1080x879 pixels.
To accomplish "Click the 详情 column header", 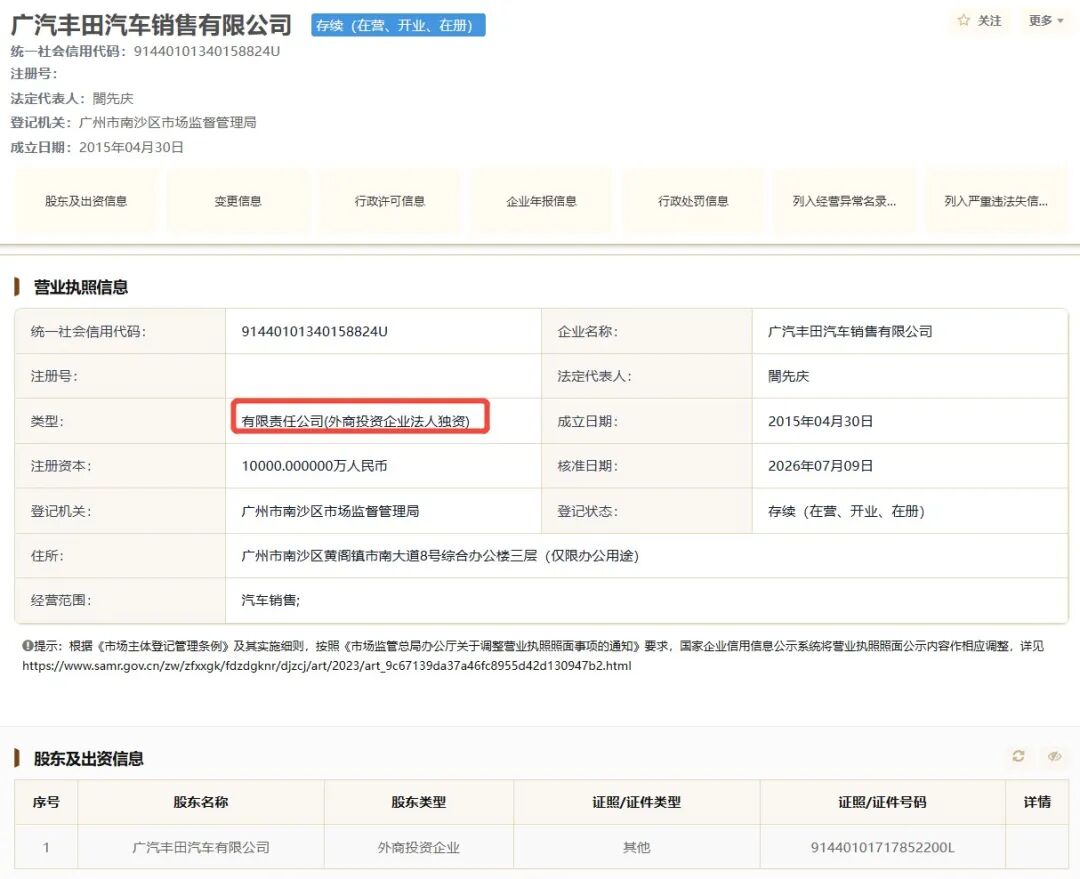I will tap(1037, 802).
